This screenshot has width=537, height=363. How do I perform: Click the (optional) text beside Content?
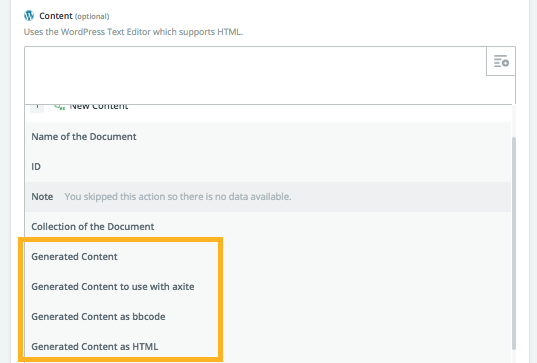(92, 16)
